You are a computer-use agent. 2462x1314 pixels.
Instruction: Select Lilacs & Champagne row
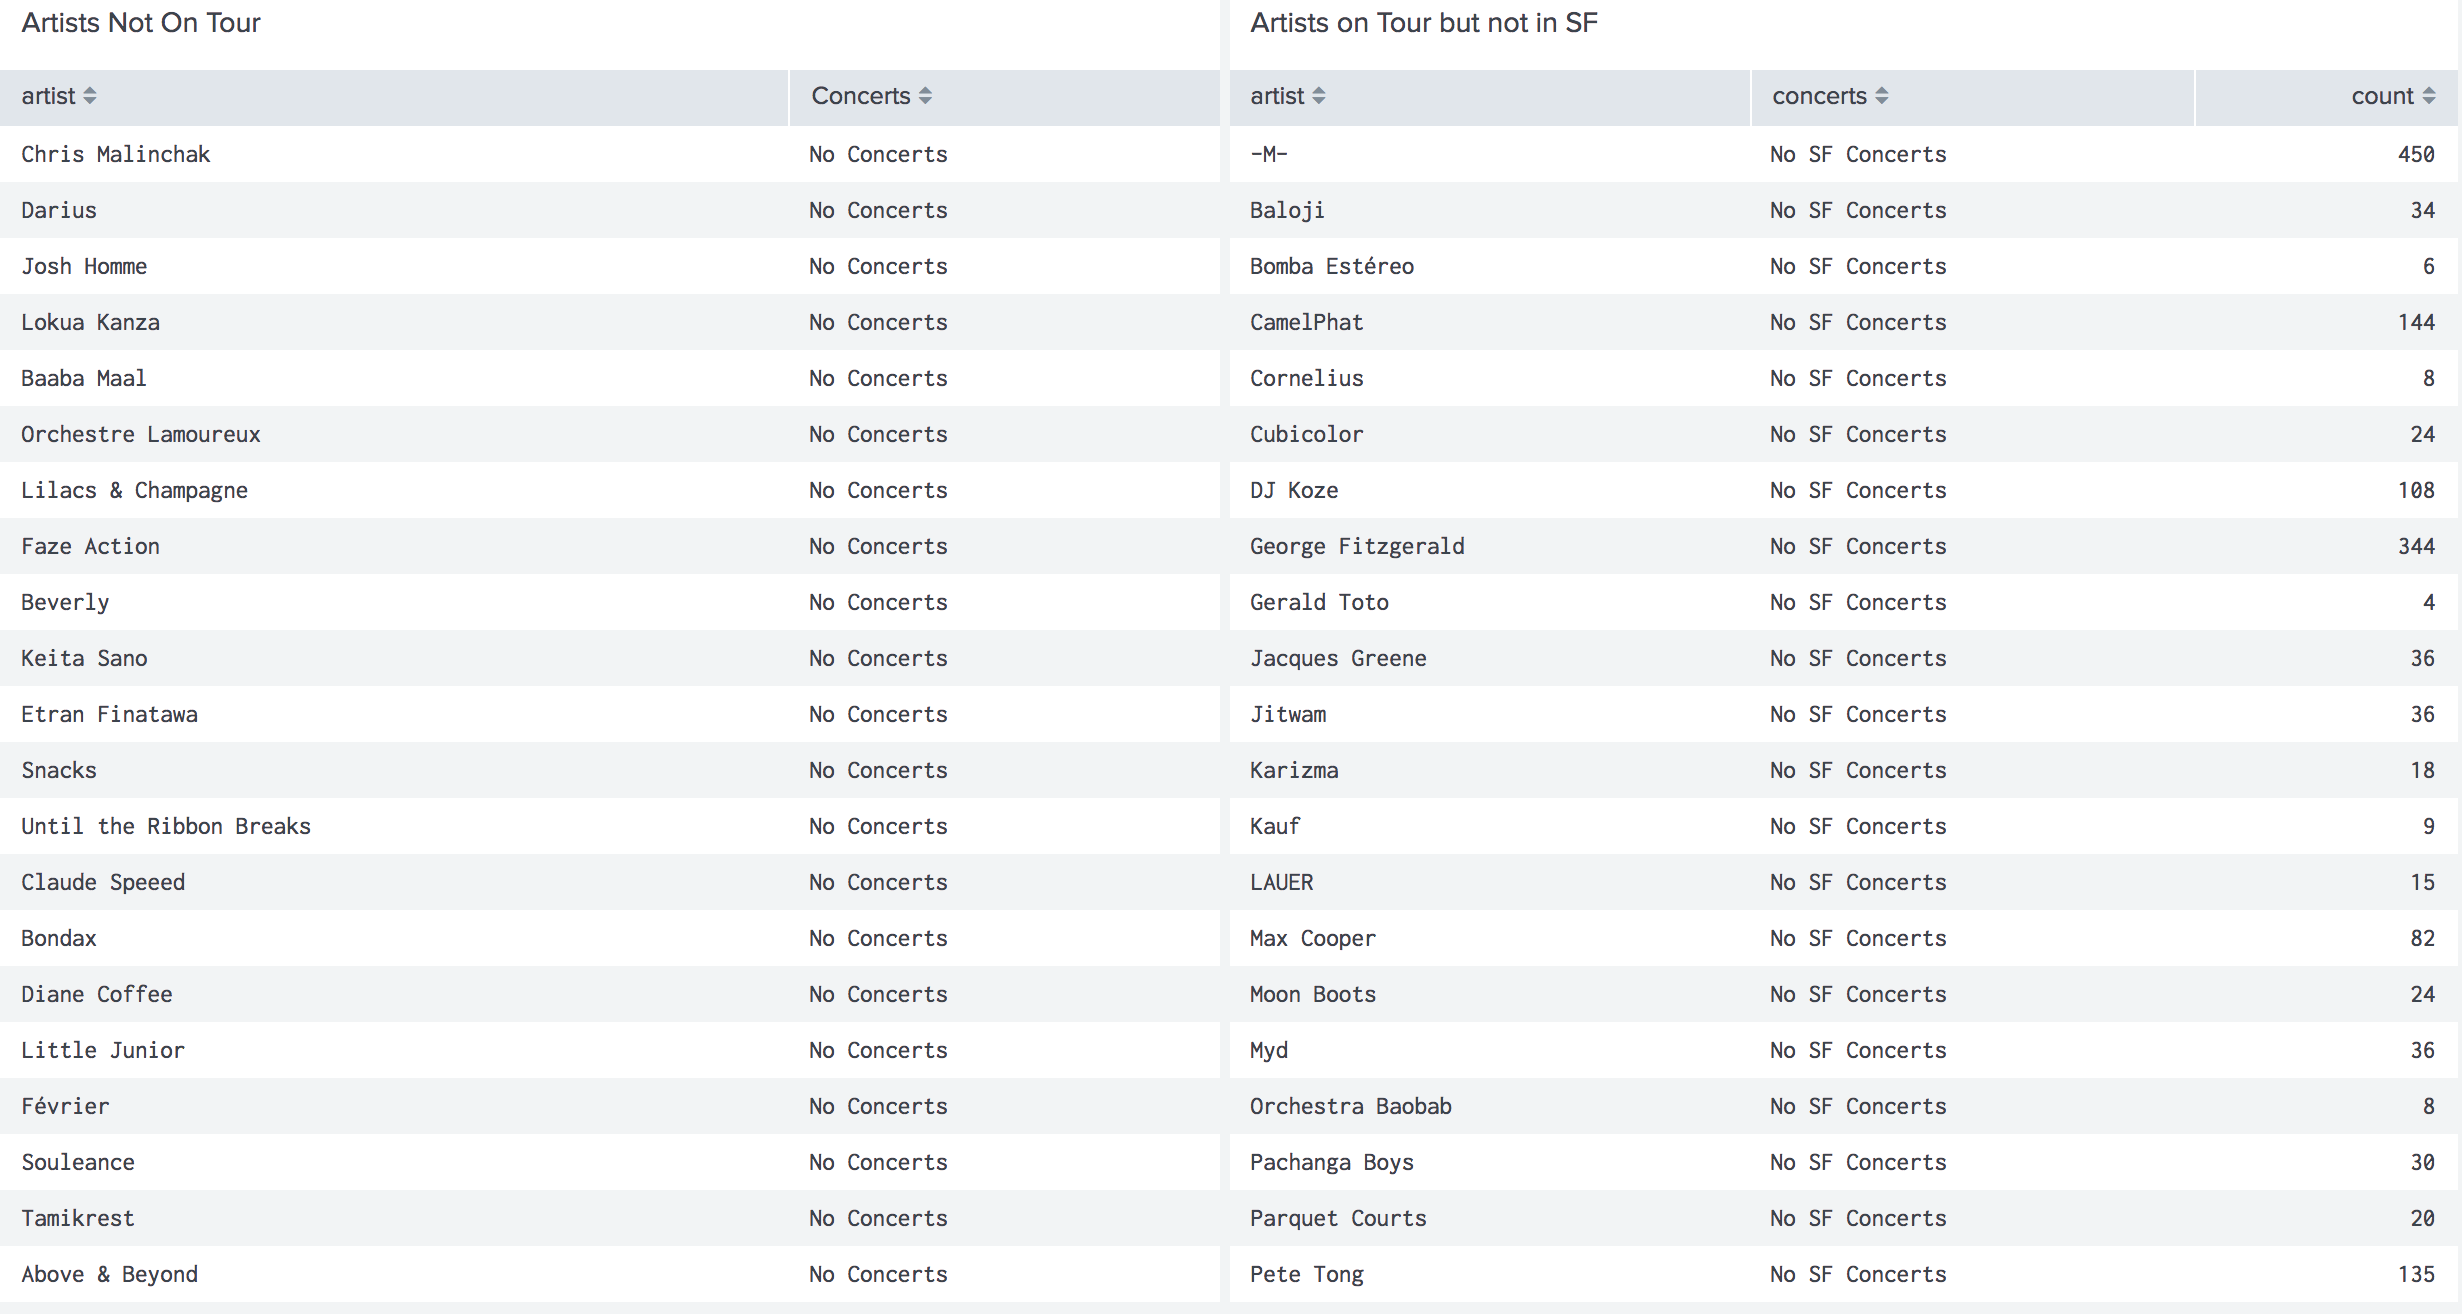click(610, 490)
